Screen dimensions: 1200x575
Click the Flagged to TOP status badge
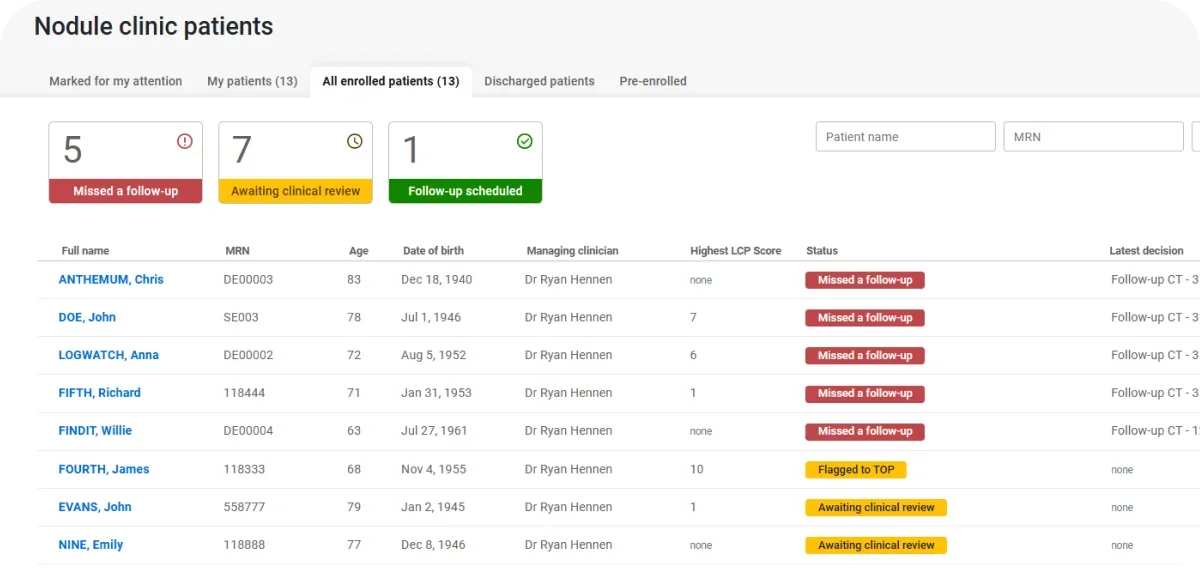pos(856,469)
